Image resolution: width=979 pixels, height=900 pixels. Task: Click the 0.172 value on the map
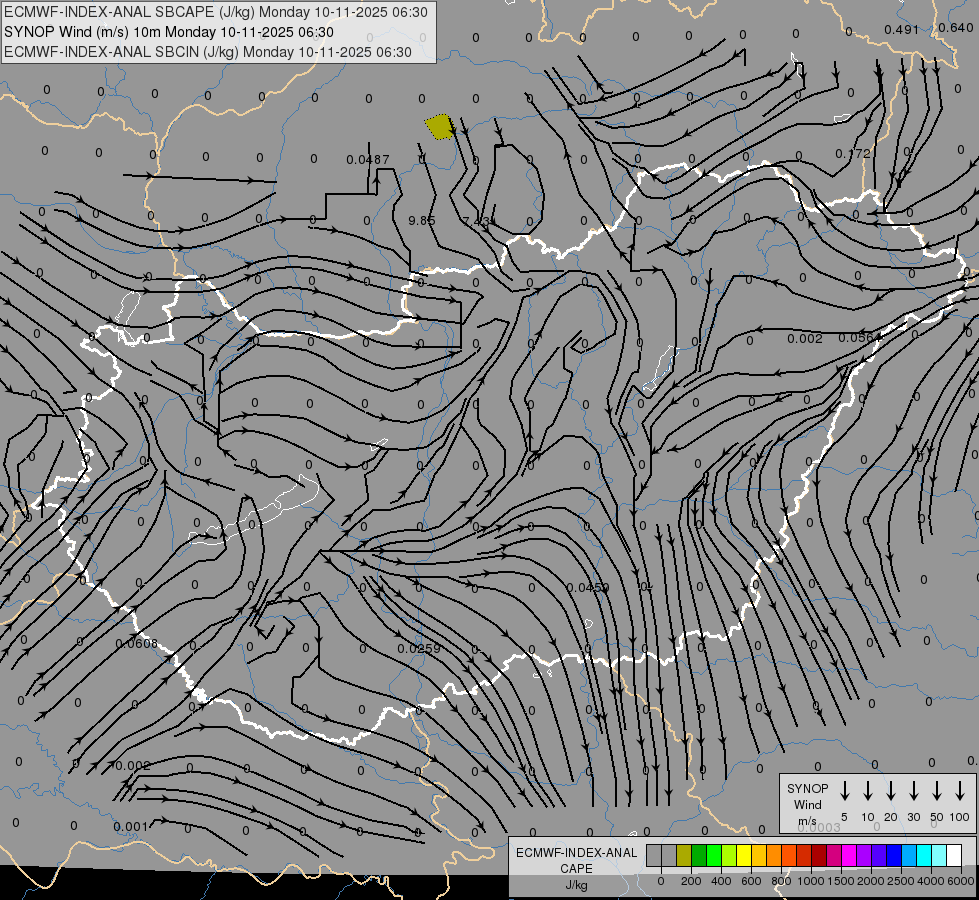click(x=852, y=153)
